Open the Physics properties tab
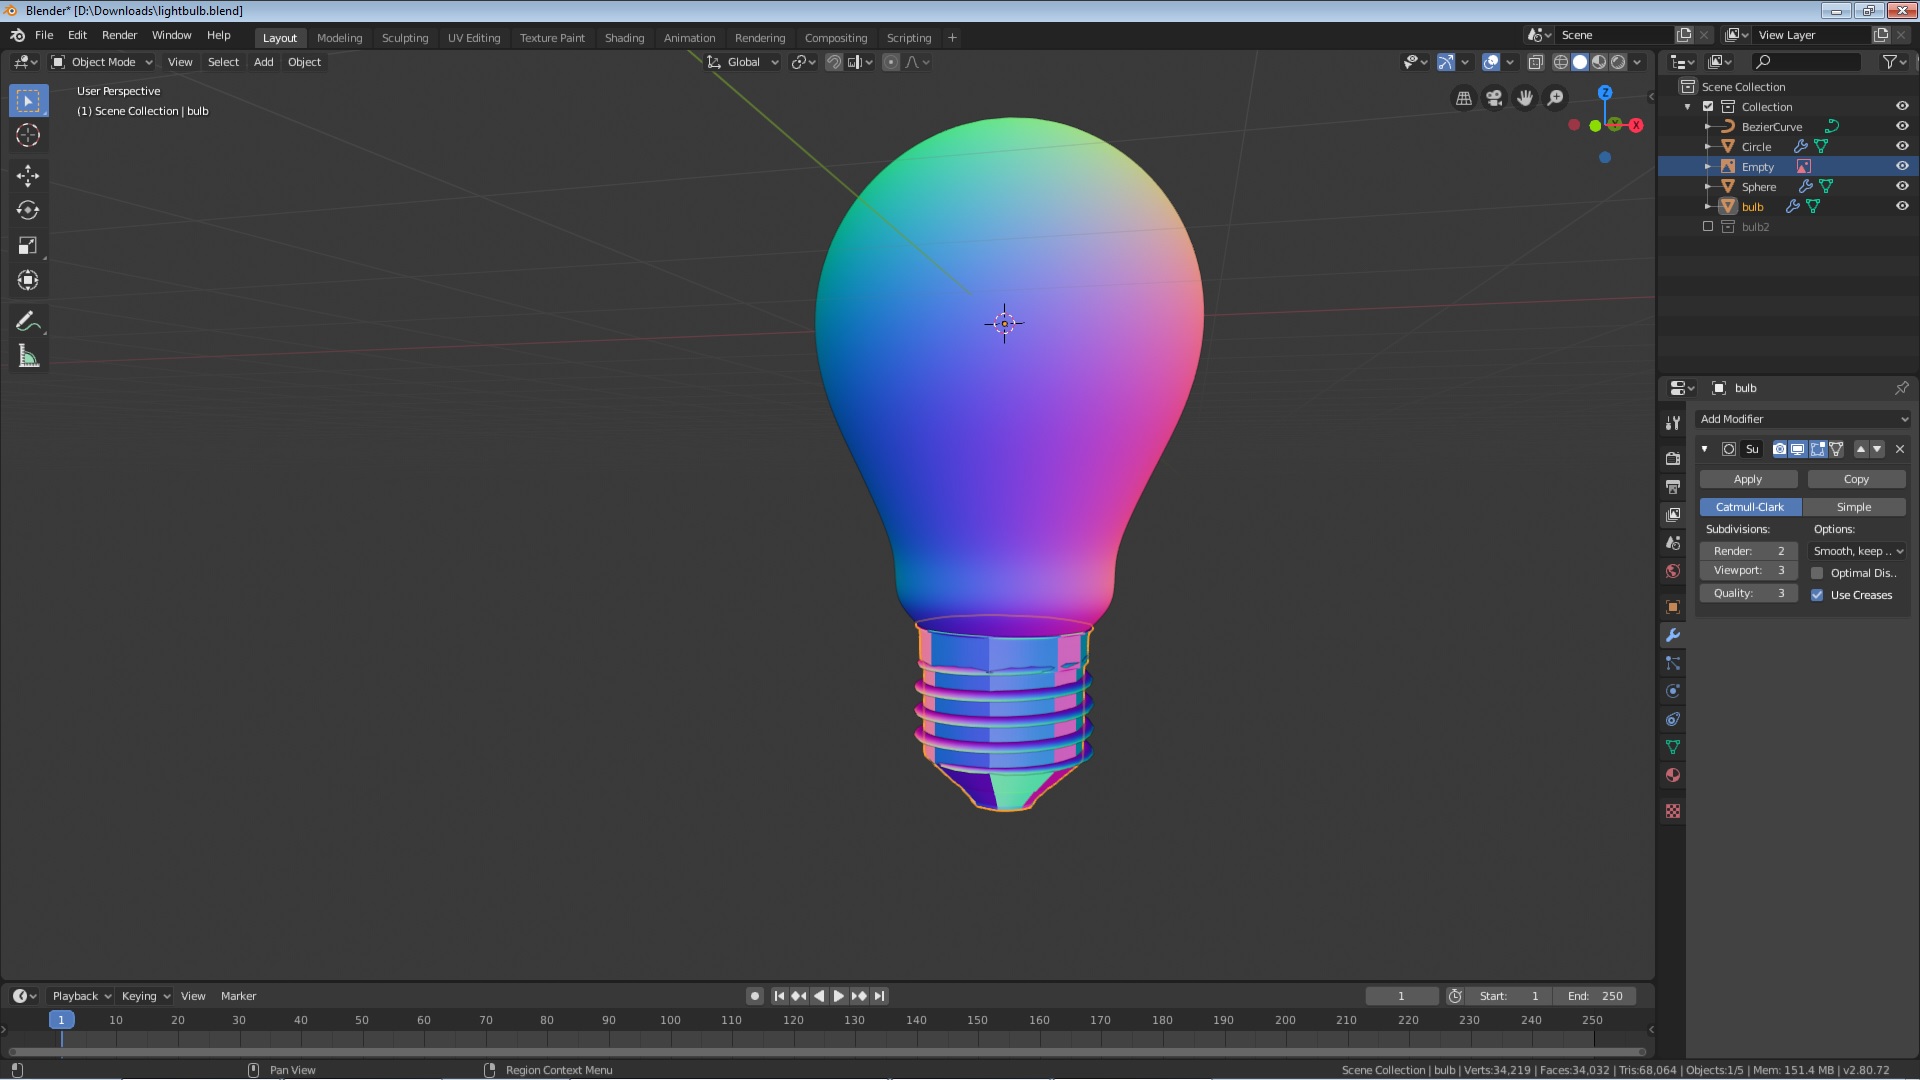The height and width of the screenshot is (1080, 1920). [1673, 691]
